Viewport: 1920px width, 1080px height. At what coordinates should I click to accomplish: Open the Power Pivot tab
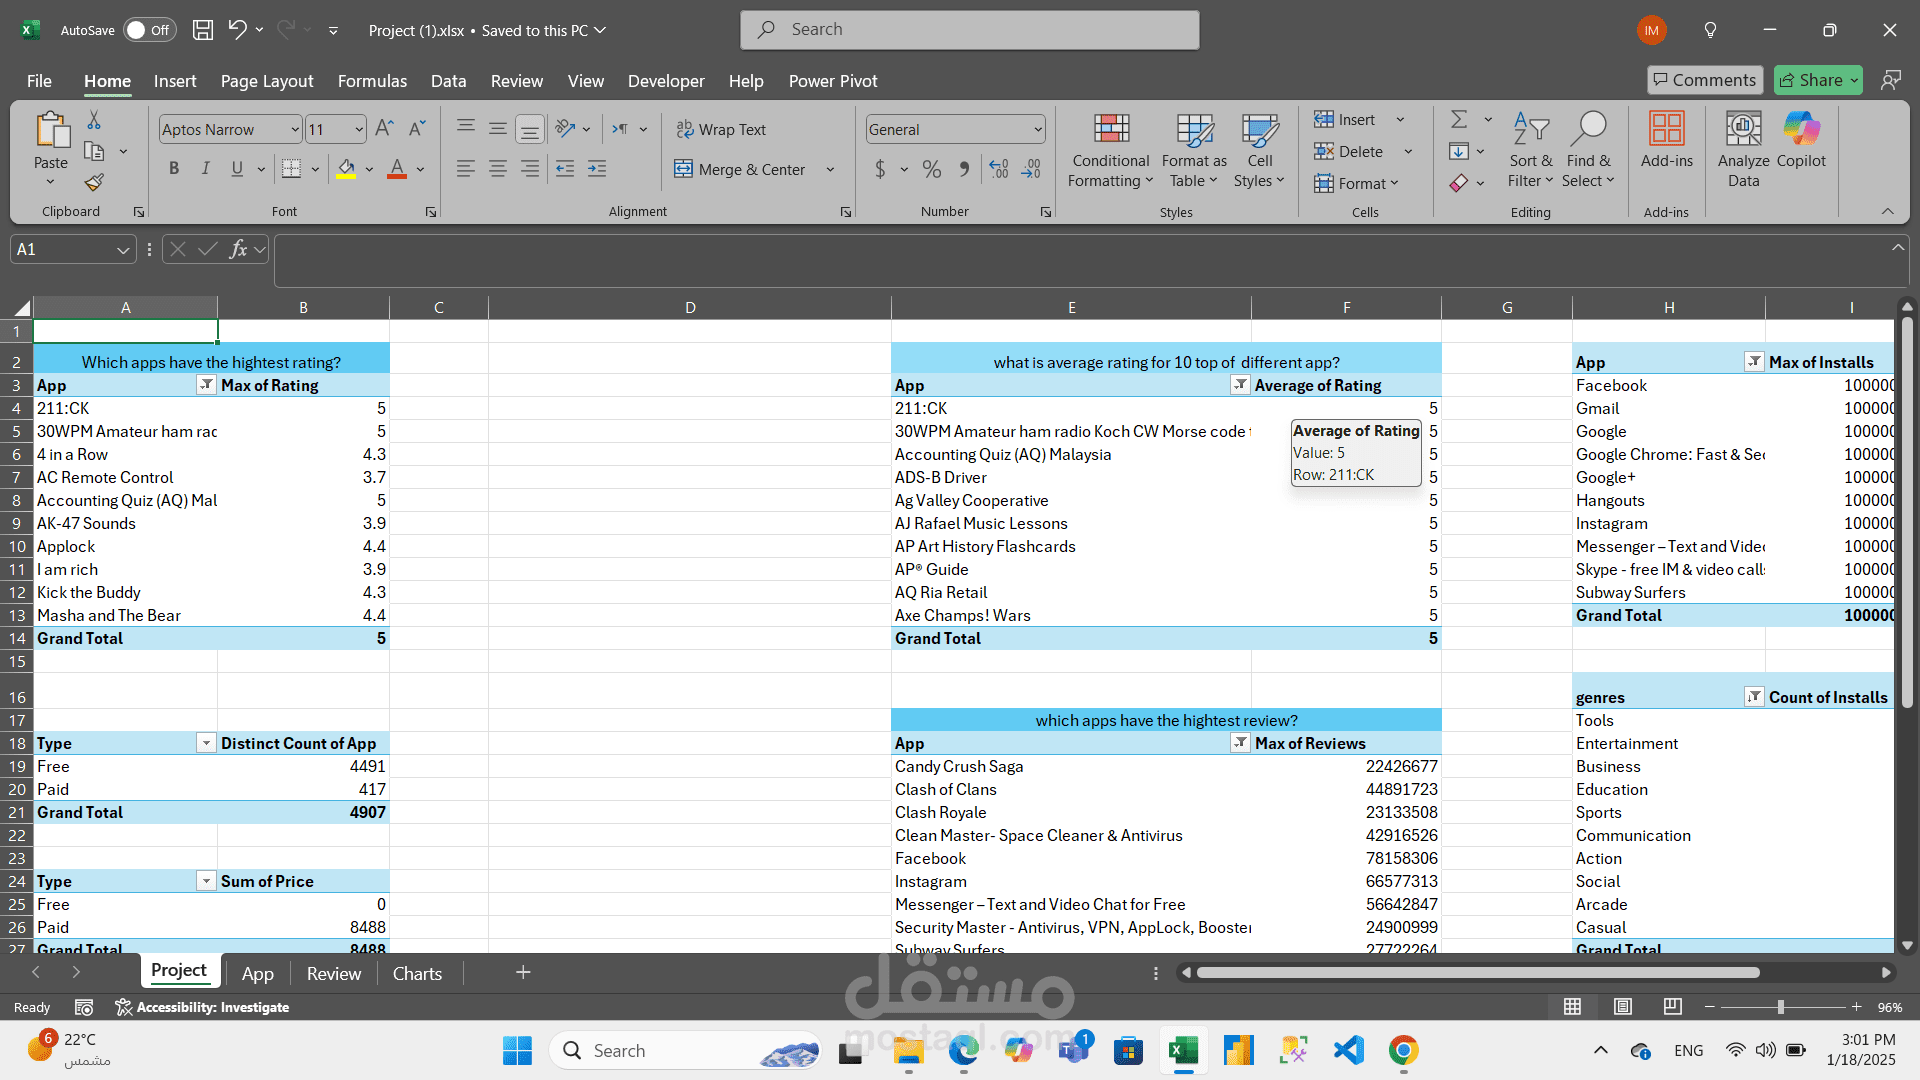click(x=833, y=81)
